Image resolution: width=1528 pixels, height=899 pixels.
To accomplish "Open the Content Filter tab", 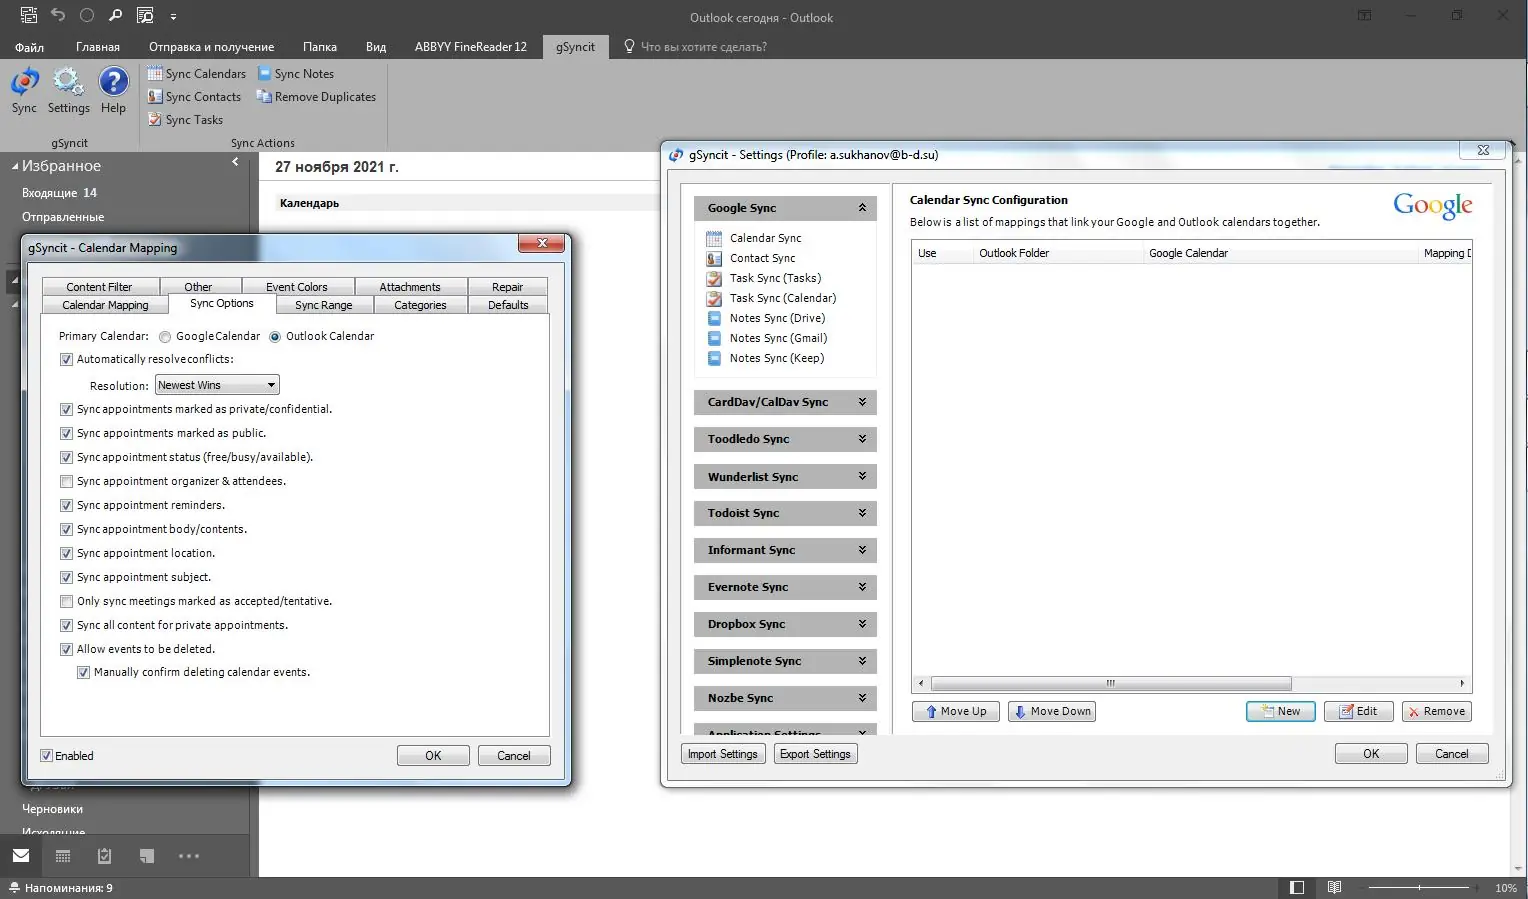I will point(99,287).
